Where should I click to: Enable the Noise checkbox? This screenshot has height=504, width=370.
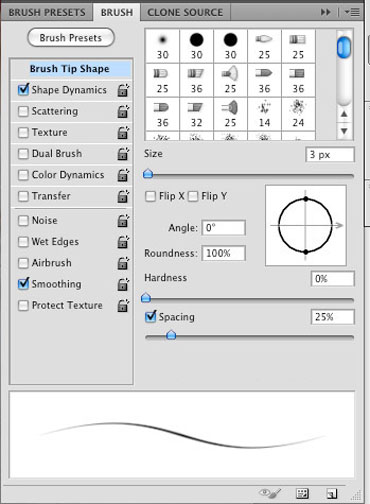click(23, 221)
